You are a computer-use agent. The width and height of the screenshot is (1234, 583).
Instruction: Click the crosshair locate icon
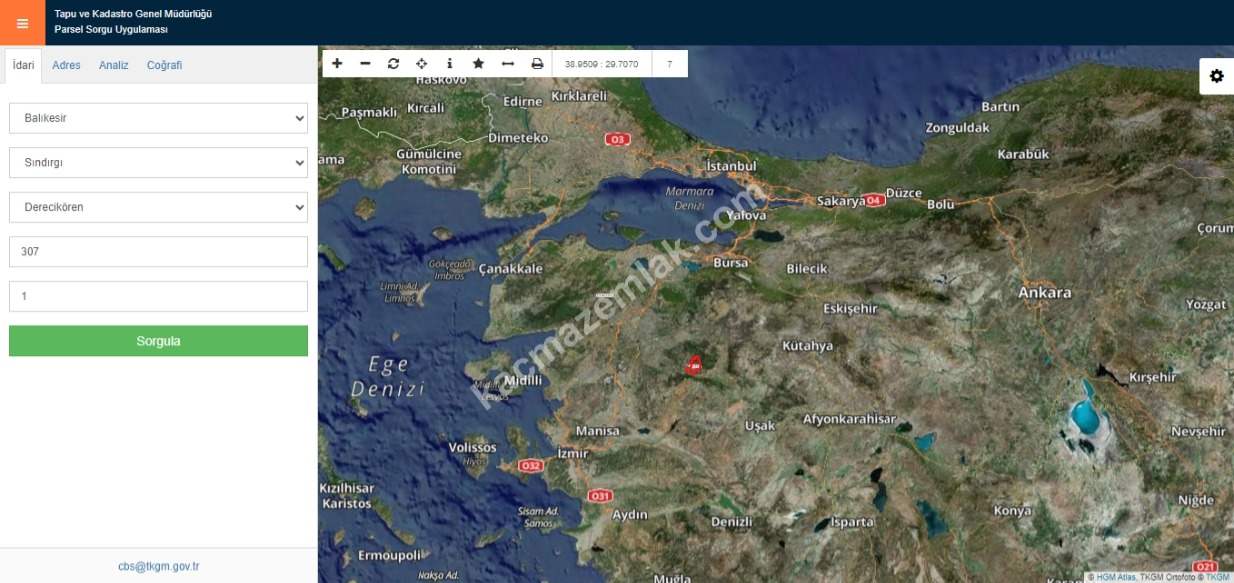pos(421,64)
